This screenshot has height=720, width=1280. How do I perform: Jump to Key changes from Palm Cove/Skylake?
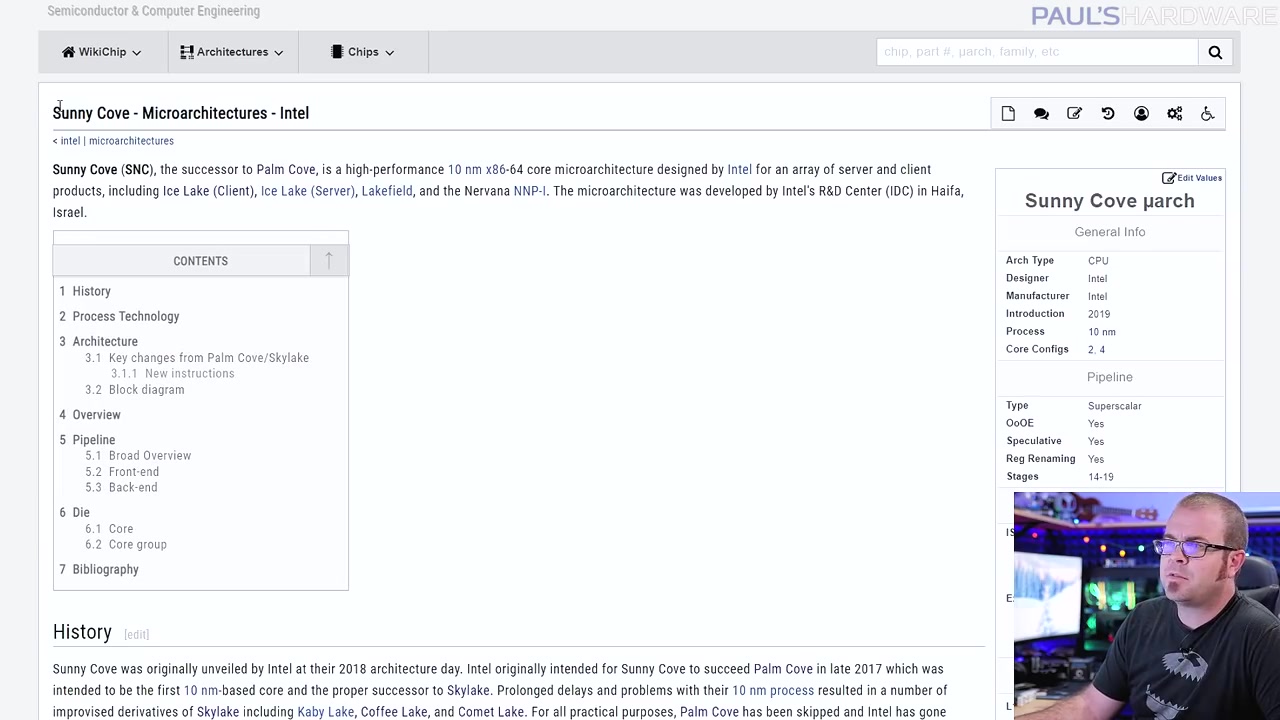pyautogui.click(x=197, y=358)
